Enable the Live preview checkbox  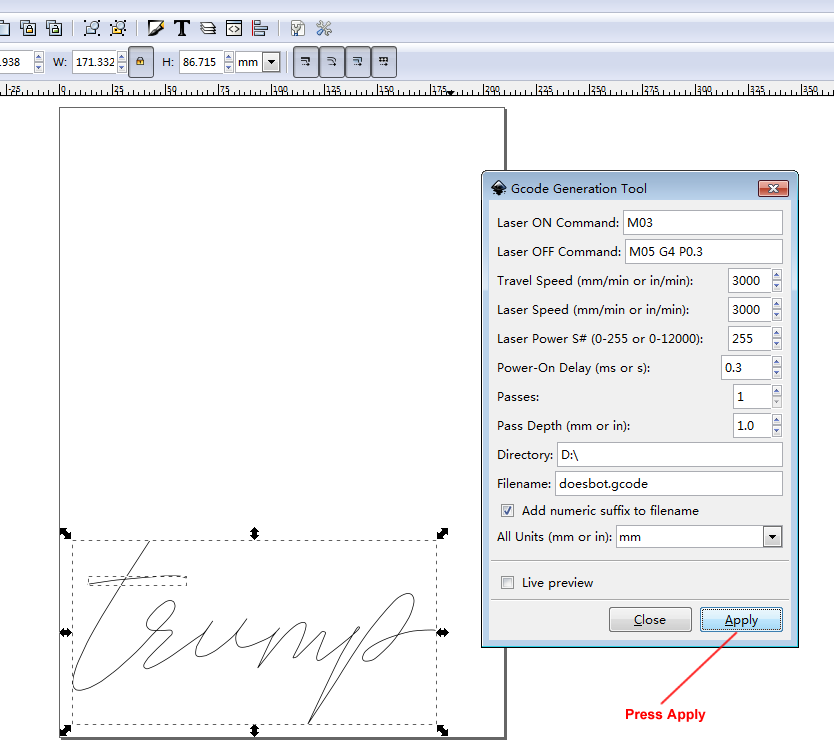[508, 583]
